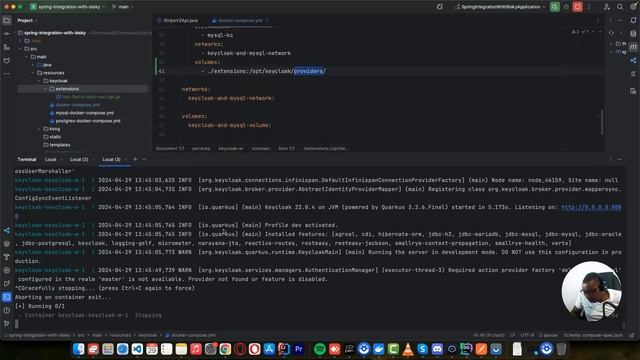The width and height of the screenshot is (640, 360).
Task: Open the Trash in the dock
Action: pyautogui.click(x=562, y=349)
